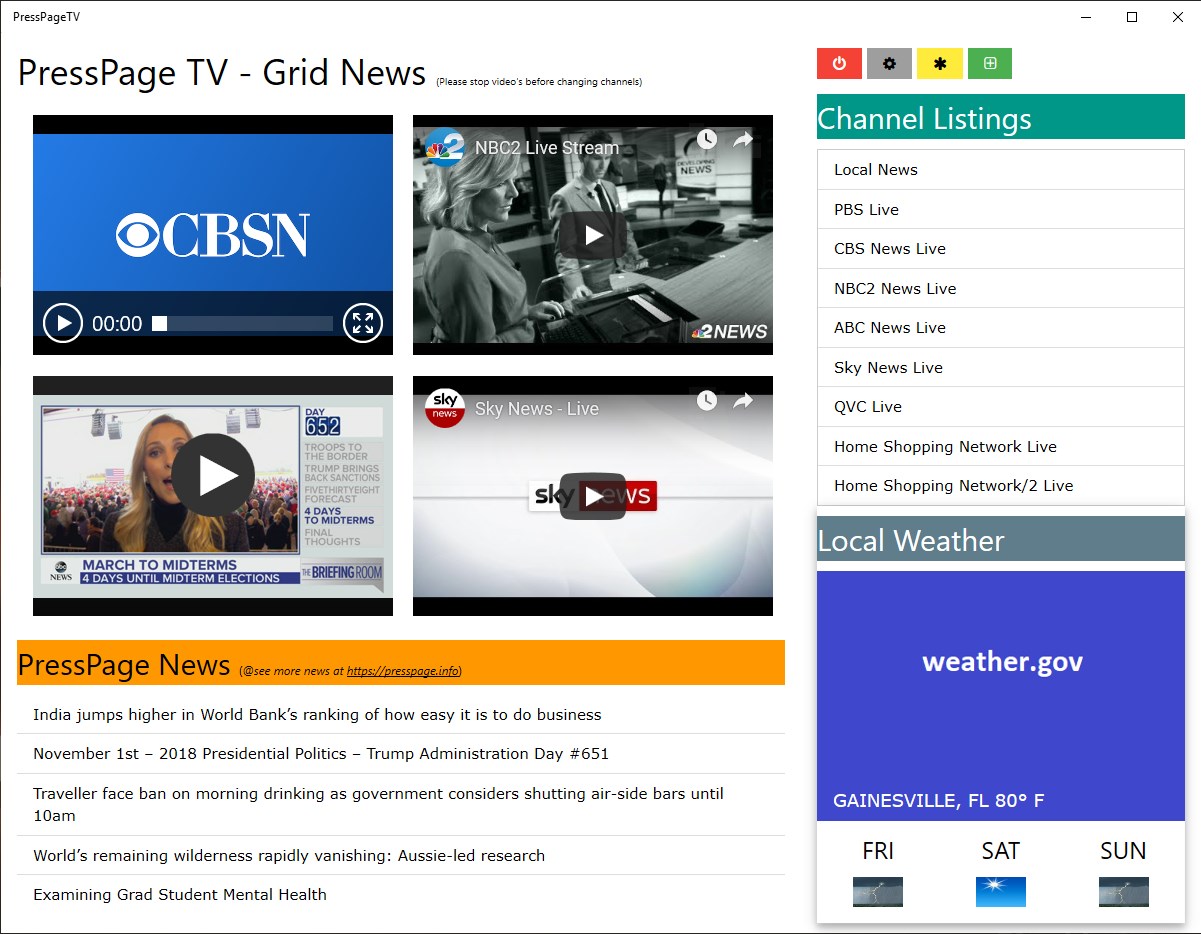Open Traveller morning drinking ban article
Image resolution: width=1201 pixels, height=934 pixels.
click(401, 805)
